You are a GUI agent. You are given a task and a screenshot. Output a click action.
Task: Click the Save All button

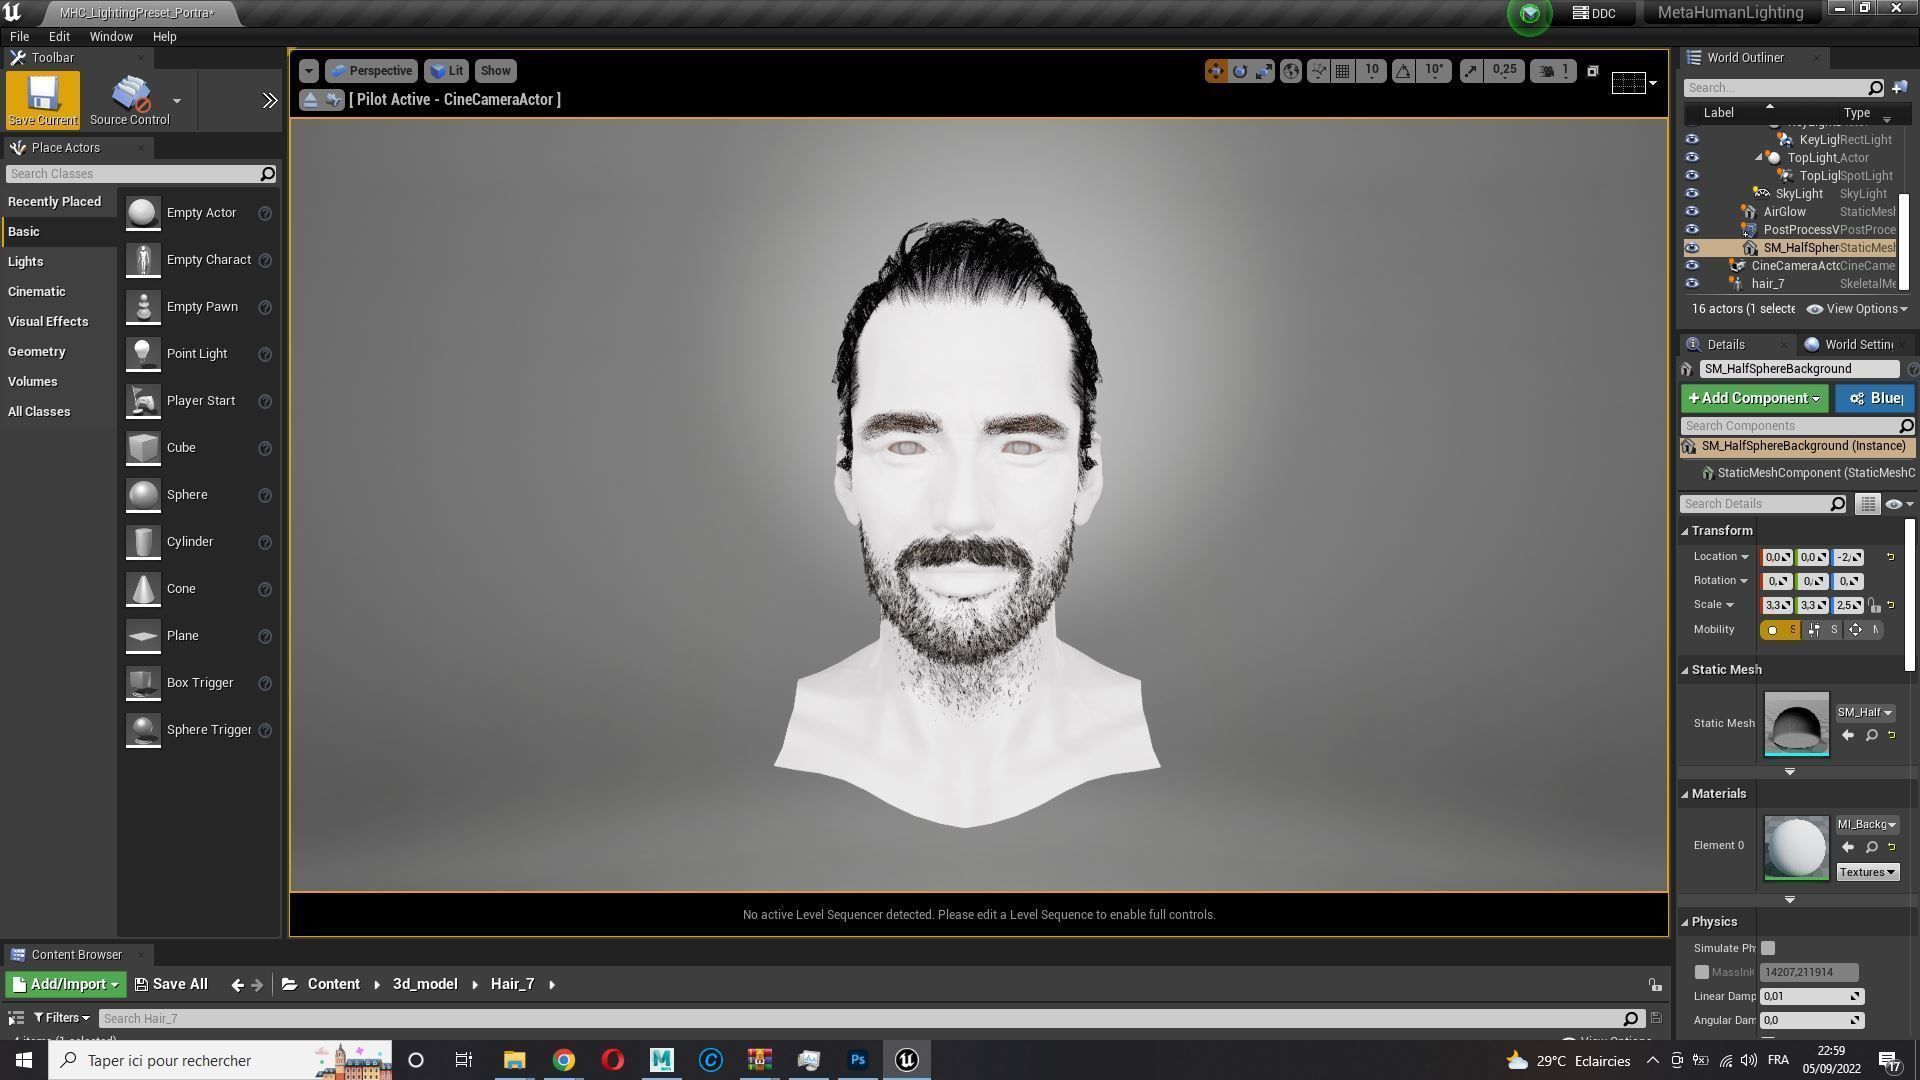(171, 985)
